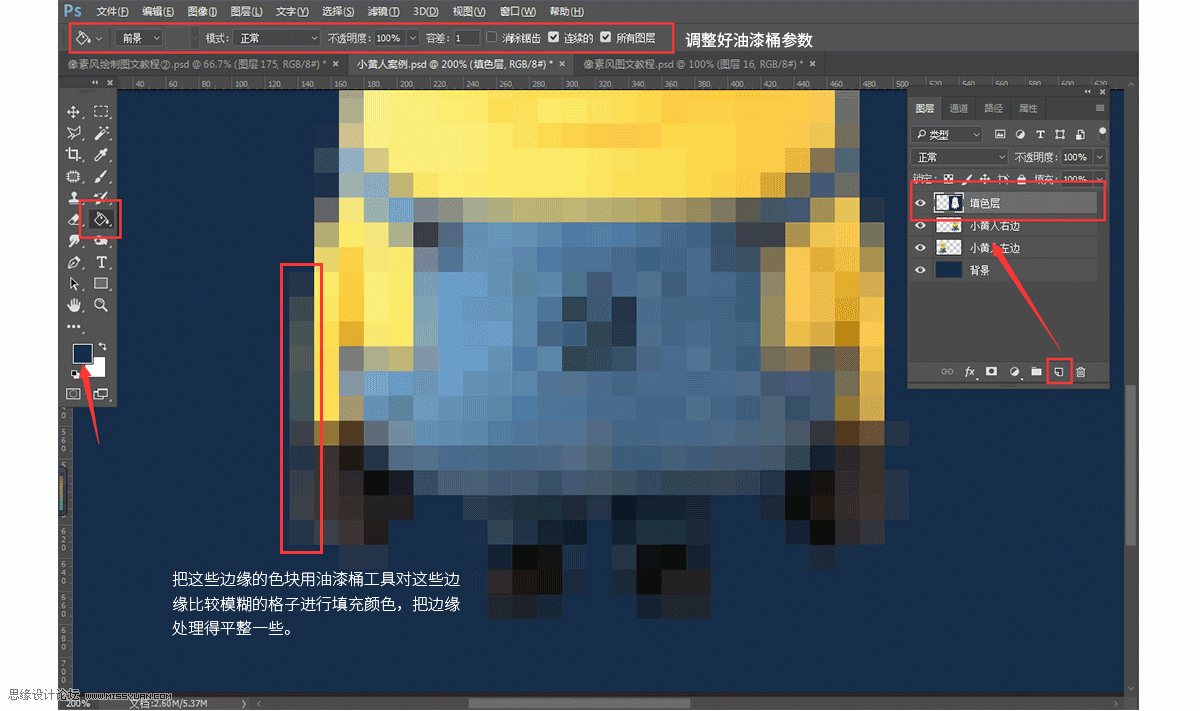This screenshot has height=711, width=1200.
Task: Change the screen mode
Action: click(102, 394)
